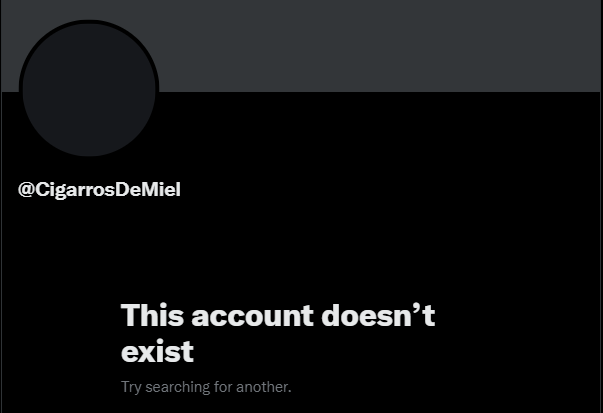603x413 pixels.
Task: Click the word "account" in the heading
Action: pos(252,315)
